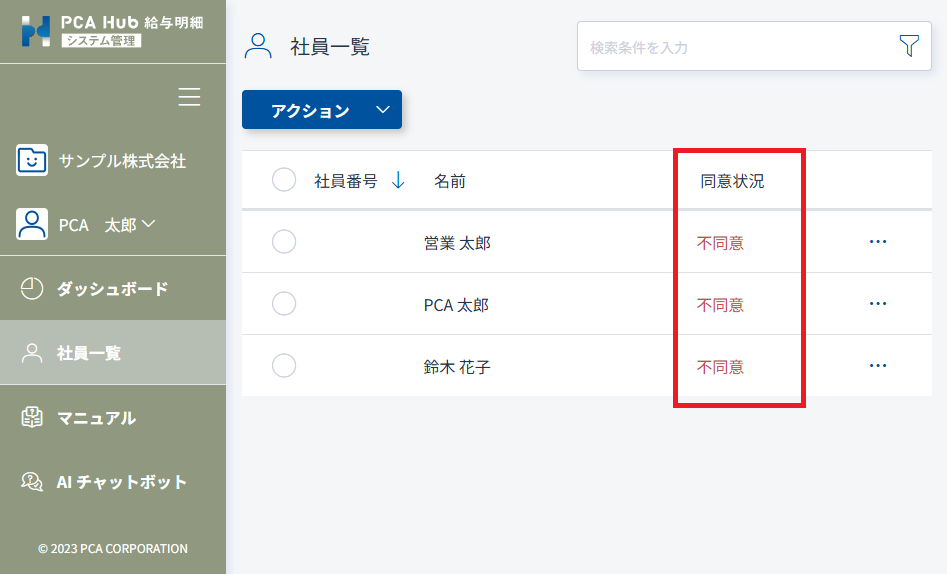Click the filter funnel icon in search box

(909, 46)
